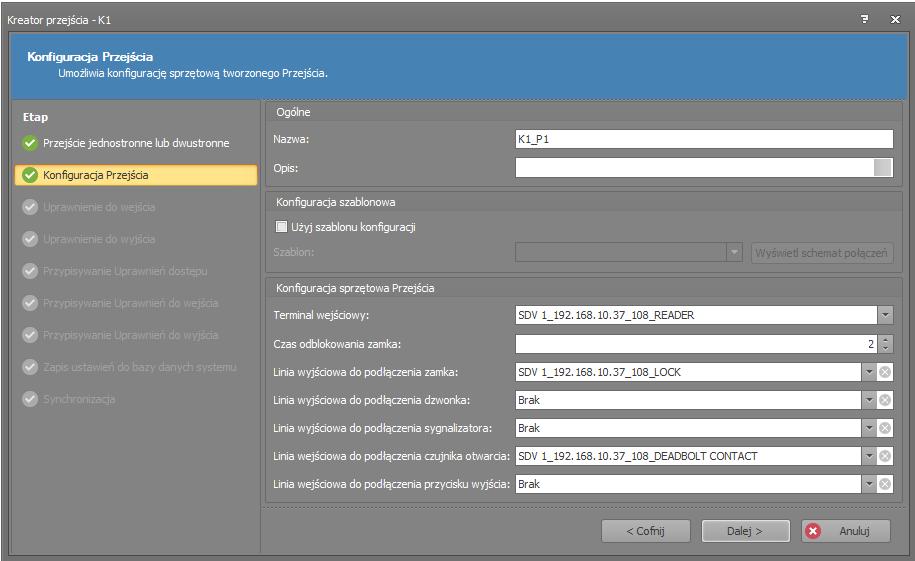Click check icon beside Synchronizacja step

[x=30, y=399]
